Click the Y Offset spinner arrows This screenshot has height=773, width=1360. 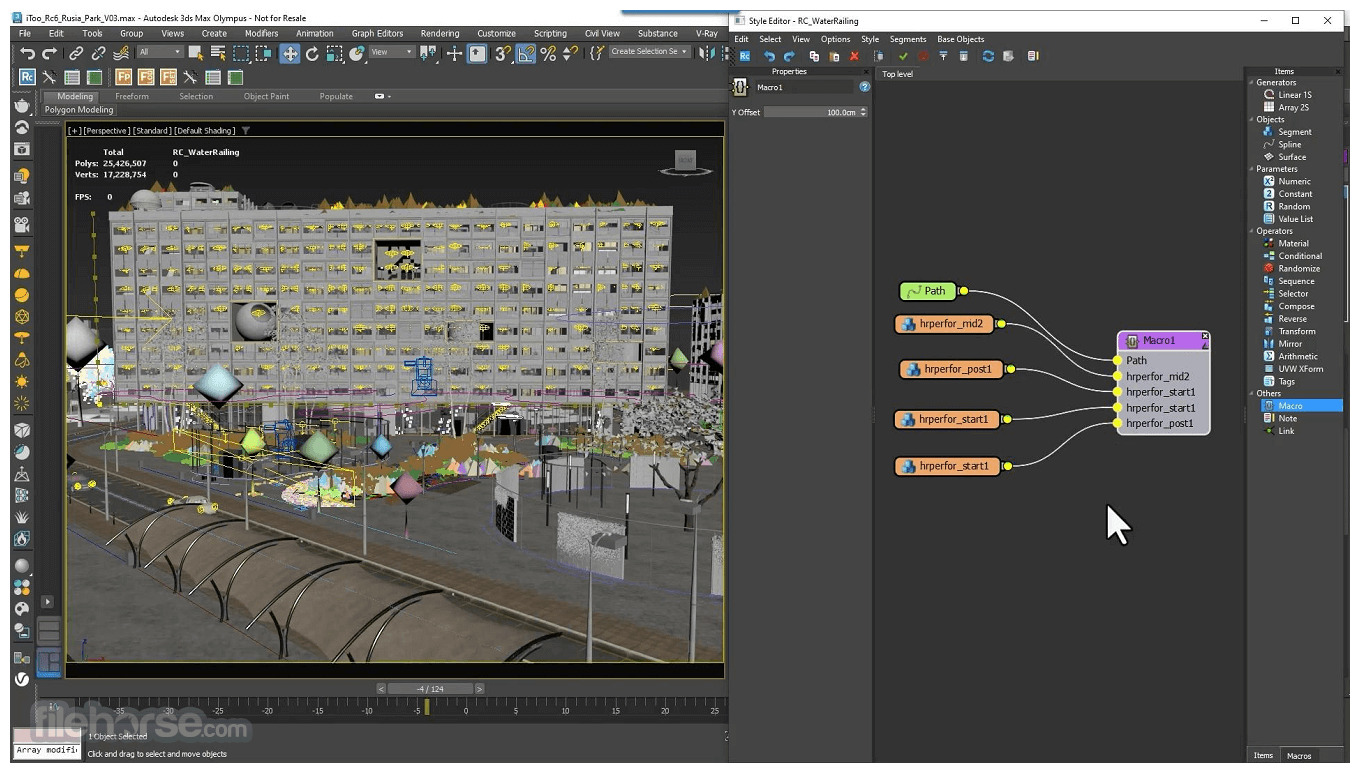click(863, 112)
